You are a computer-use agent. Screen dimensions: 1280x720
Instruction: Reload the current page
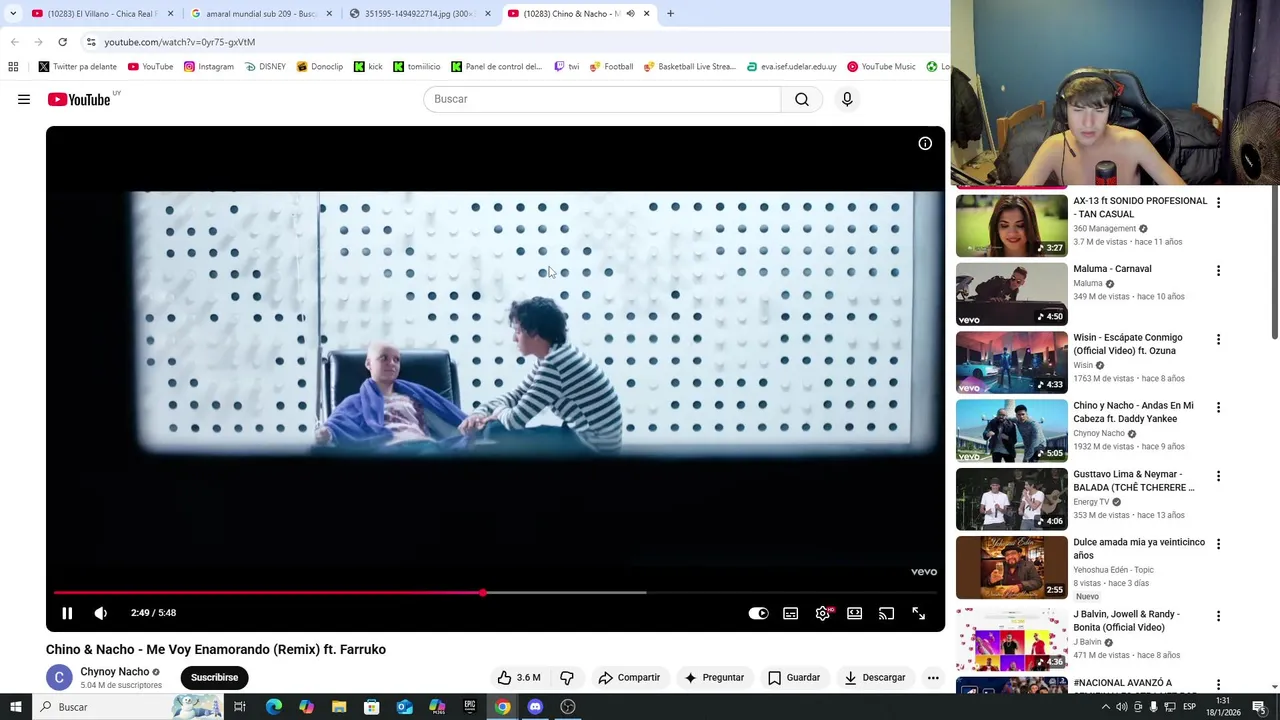[62, 42]
